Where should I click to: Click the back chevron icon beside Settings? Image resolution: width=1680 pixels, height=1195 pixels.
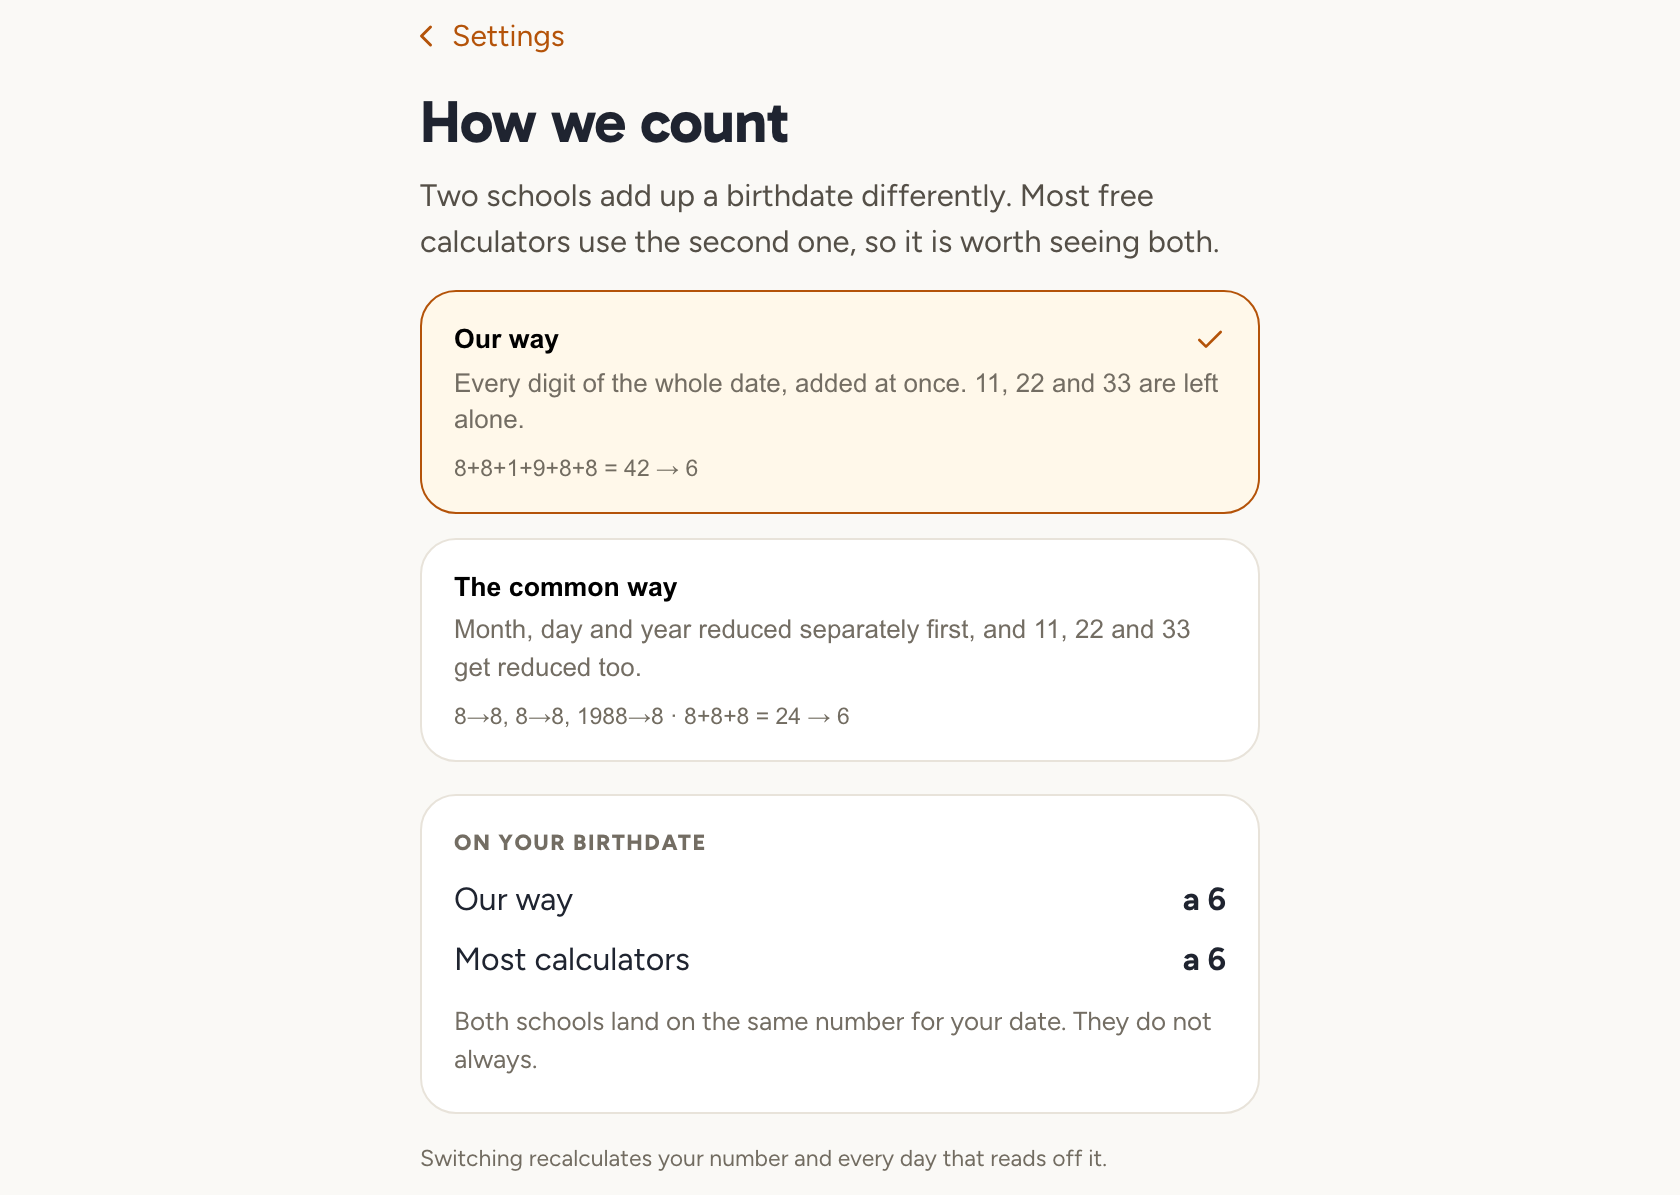click(427, 36)
